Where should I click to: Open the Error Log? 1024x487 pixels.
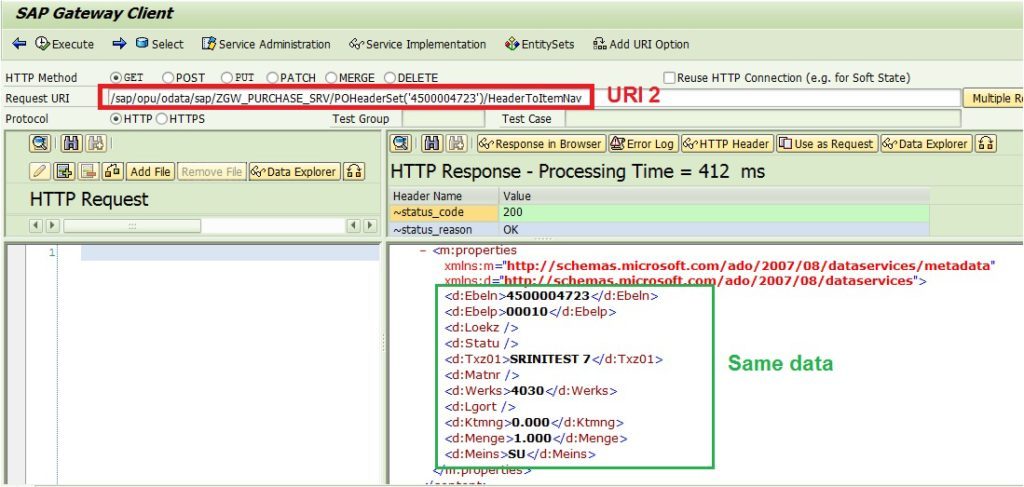(x=643, y=144)
